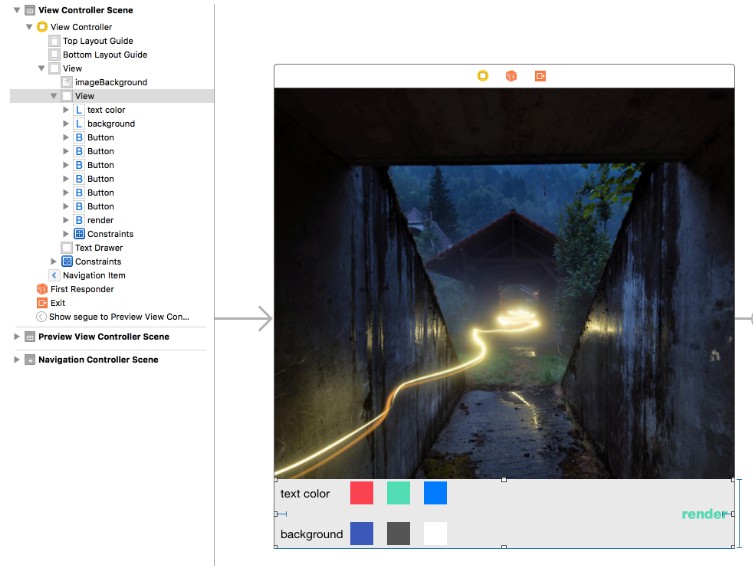Click the Exit icon in scene dock
This screenshot has height=566, width=753.
click(x=540, y=76)
